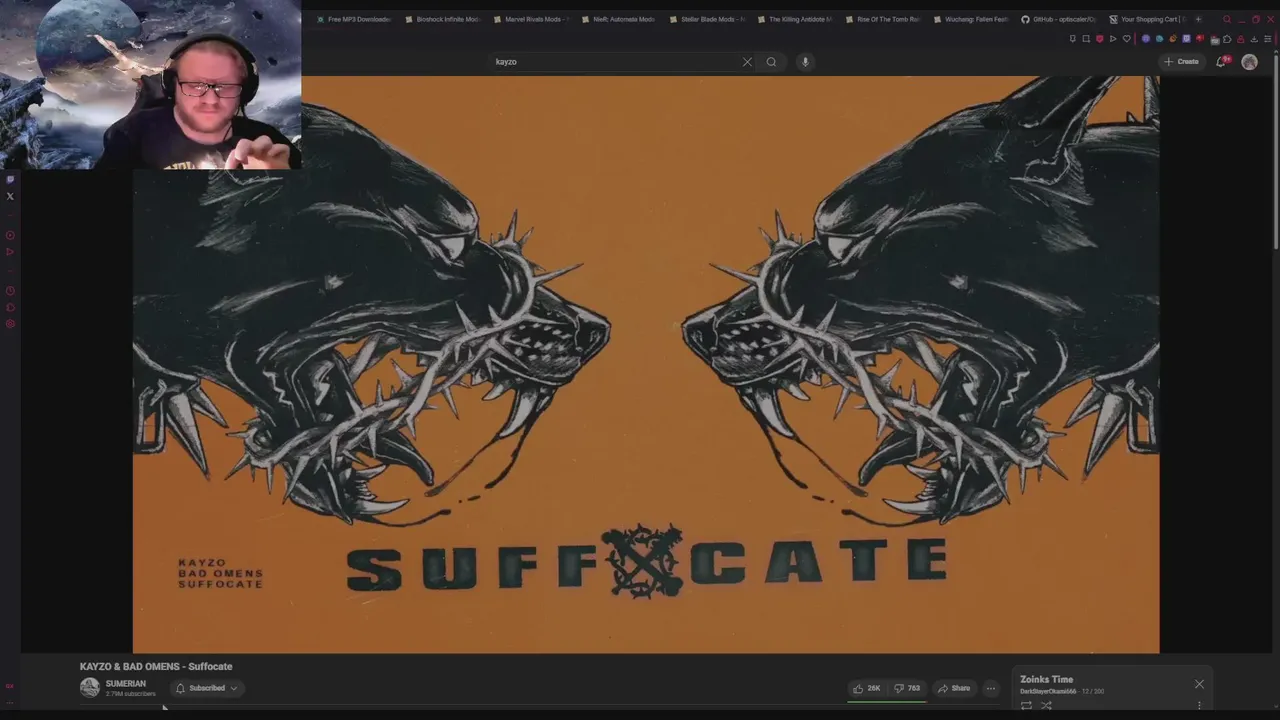Click the red ad-blocker shield icon
Viewport: 1280px width, 720px height.
[x=1099, y=39]
